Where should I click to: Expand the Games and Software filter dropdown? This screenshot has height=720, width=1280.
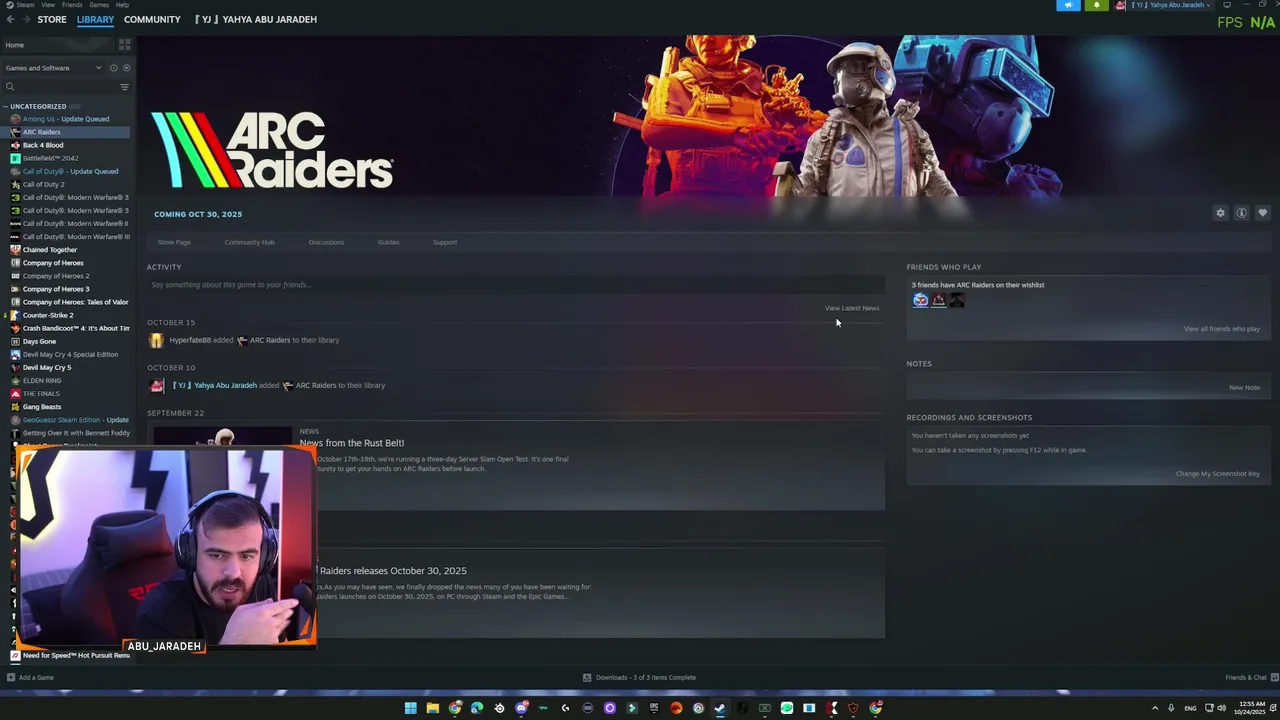(x=53, y=68)
